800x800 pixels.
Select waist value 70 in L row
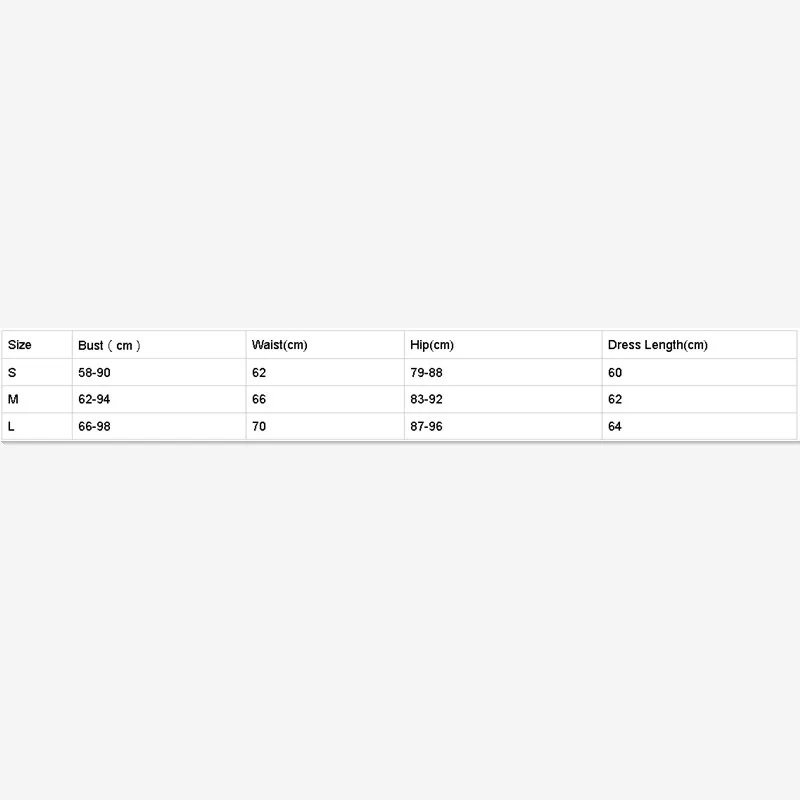325,426
